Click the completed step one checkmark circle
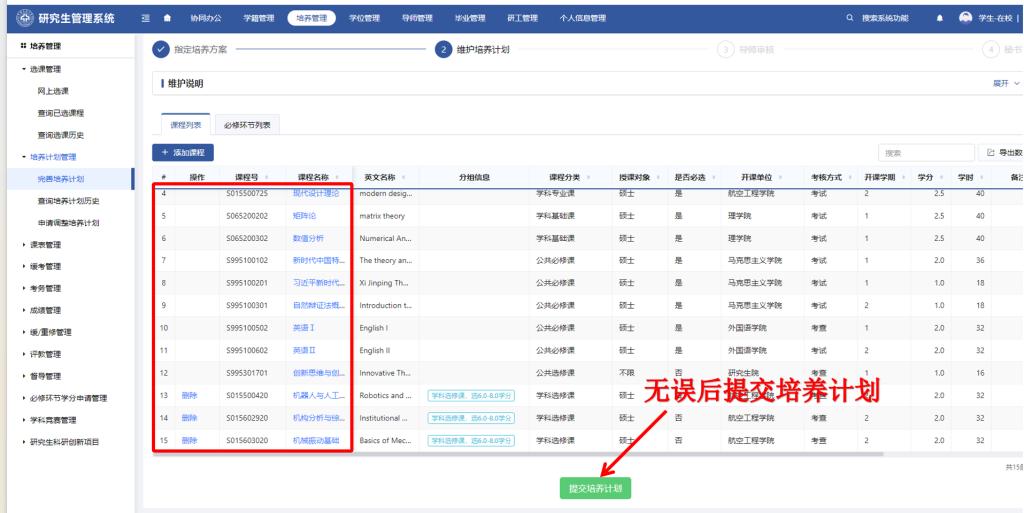Screen dimensions: 1024x513 (161, 51)
